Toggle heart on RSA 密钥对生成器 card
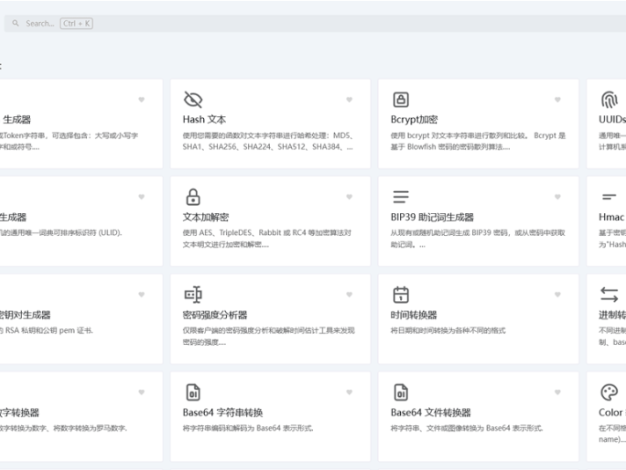Image resolution: width=626 pixels, height=470 pixels. [141, 295]
